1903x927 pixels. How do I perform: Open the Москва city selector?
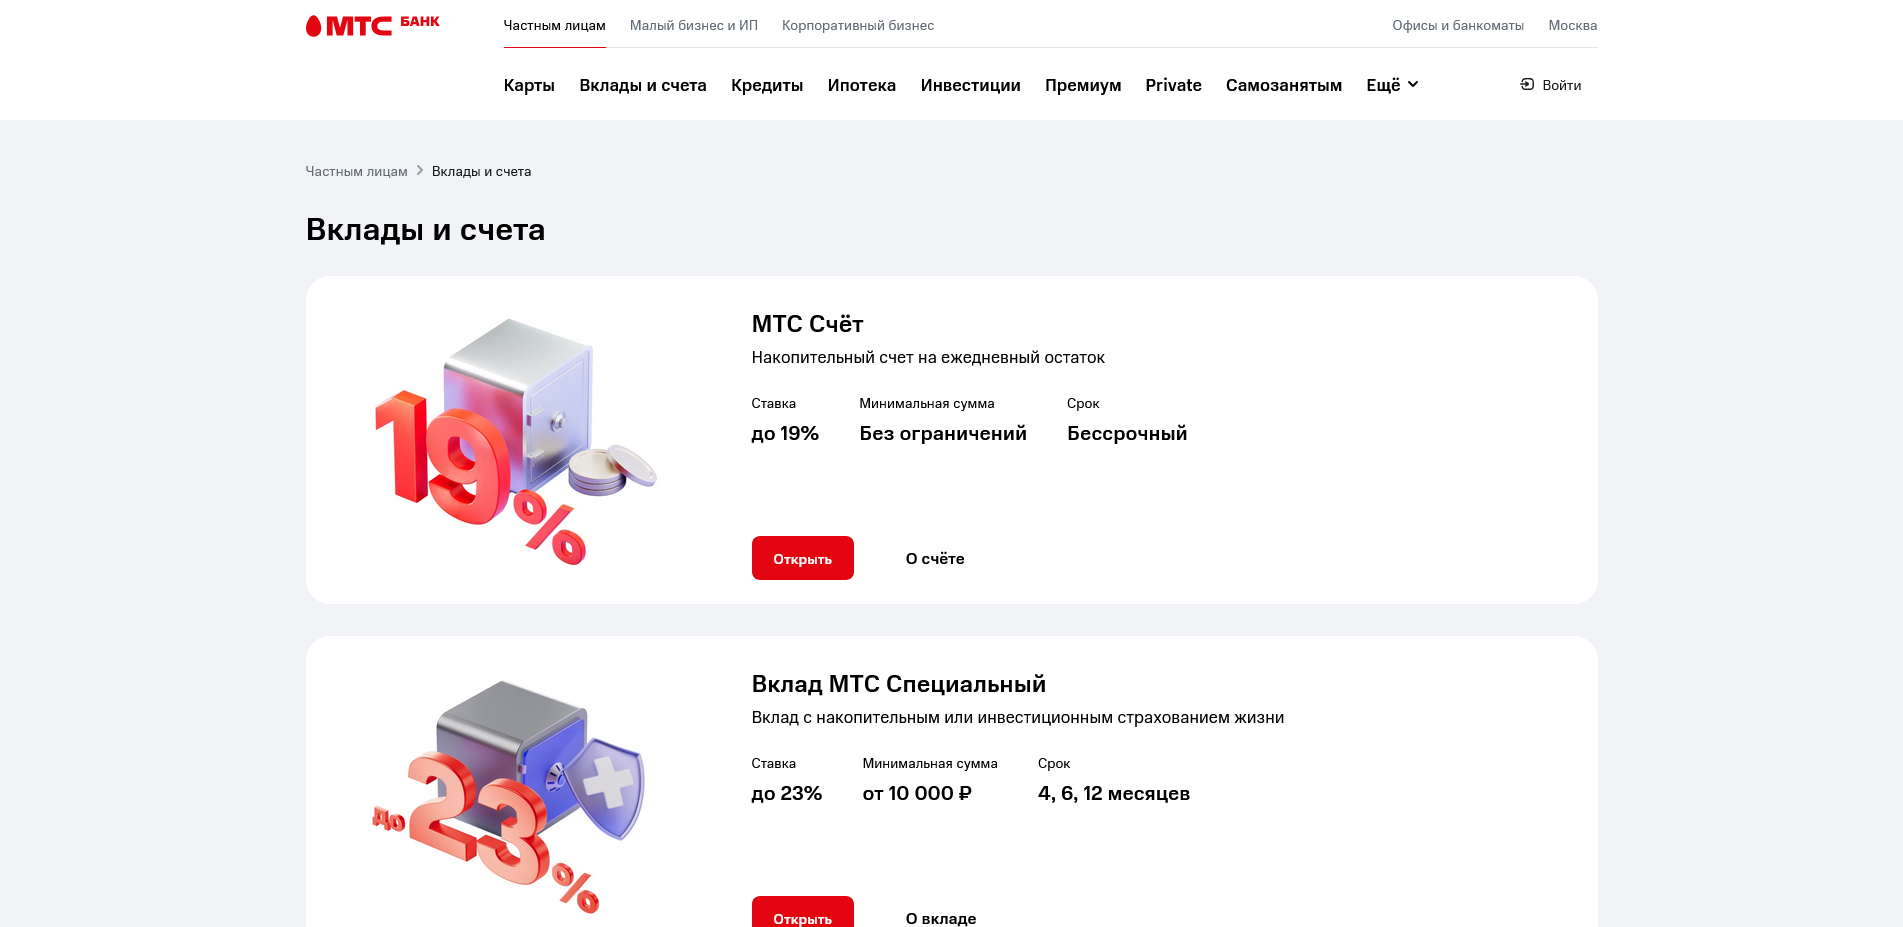click(x=1572, y=26)
